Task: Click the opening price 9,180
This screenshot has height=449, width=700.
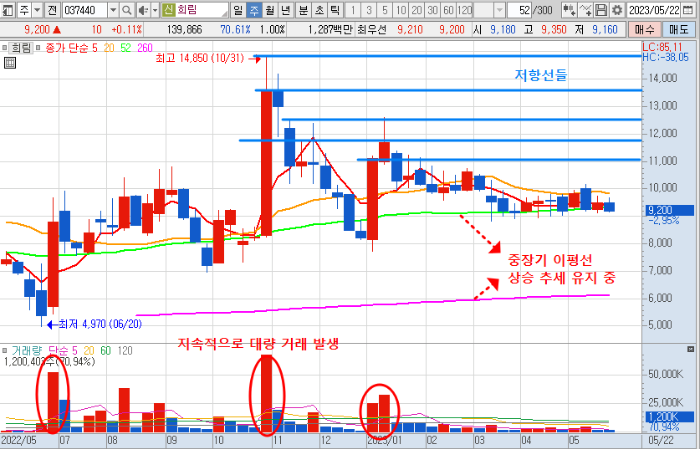Action: 503,30
